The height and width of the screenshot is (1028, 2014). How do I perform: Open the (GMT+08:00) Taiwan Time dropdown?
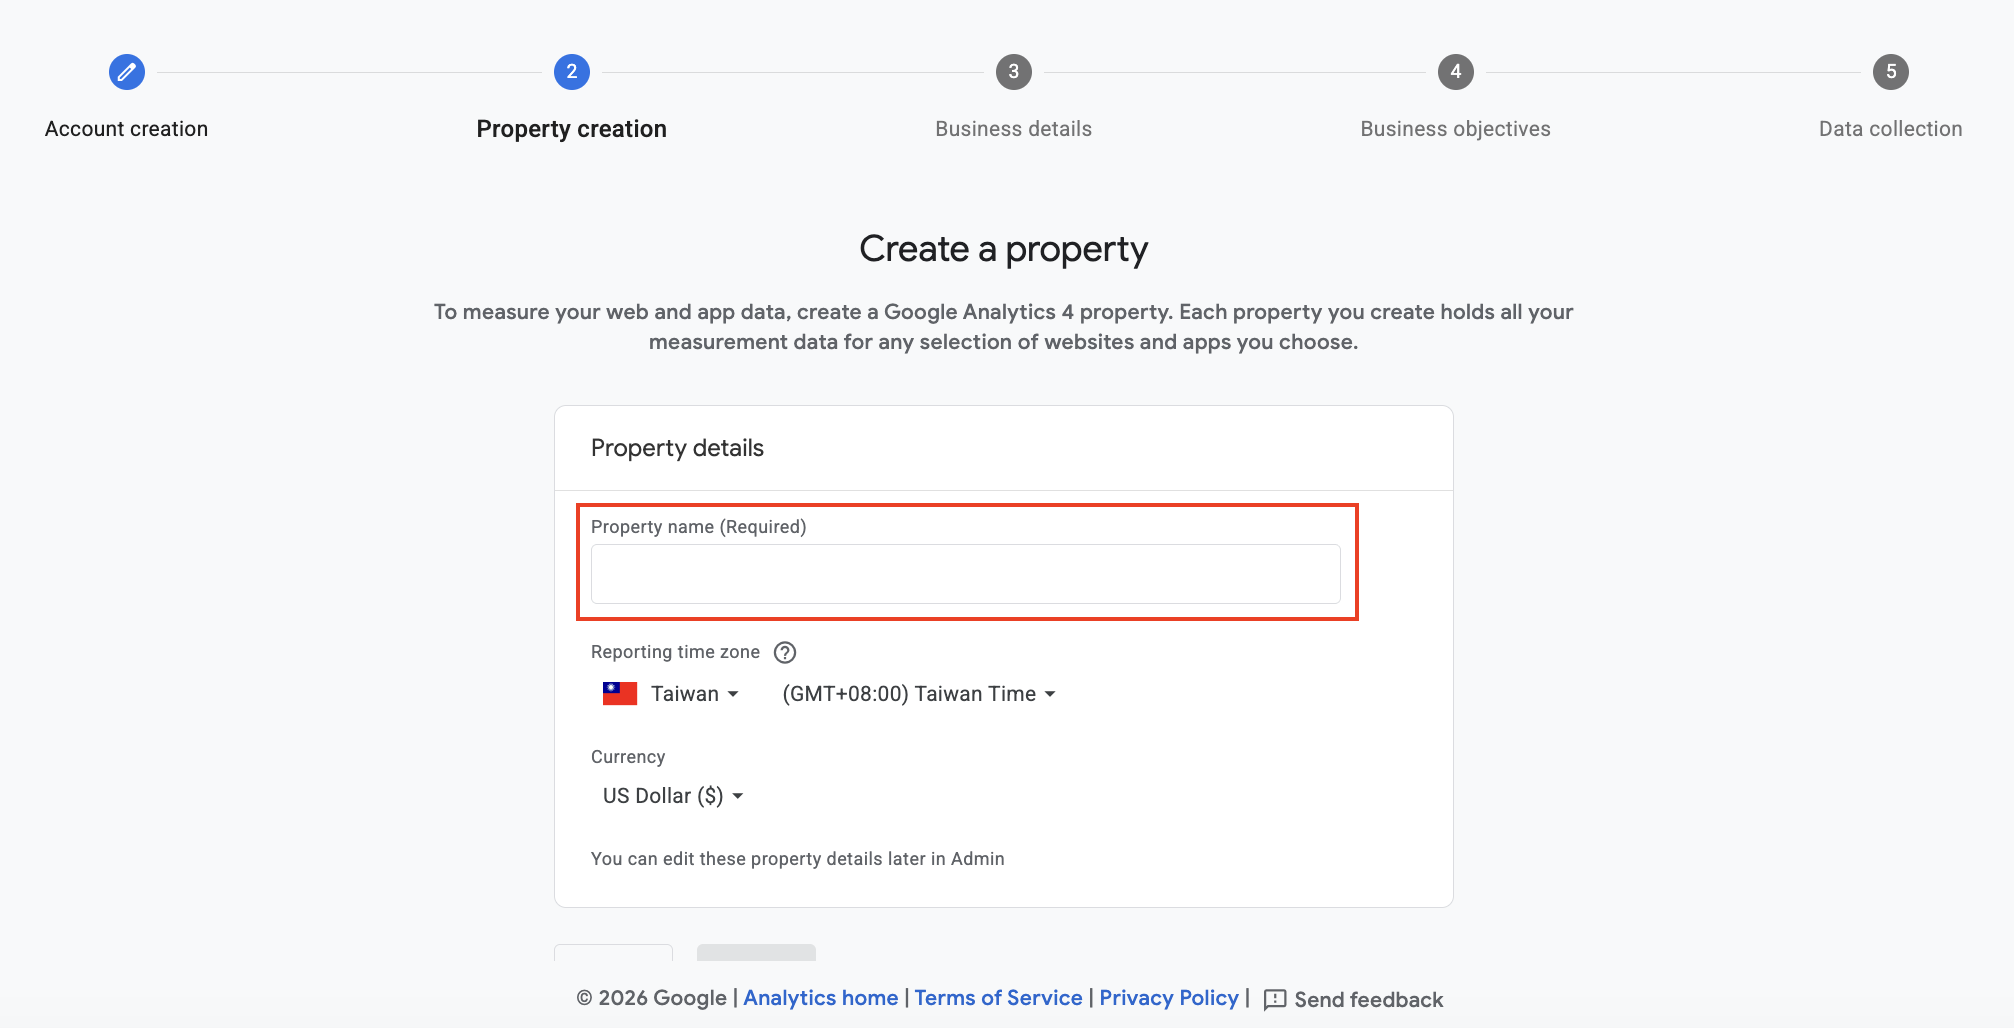coord(919,694)
